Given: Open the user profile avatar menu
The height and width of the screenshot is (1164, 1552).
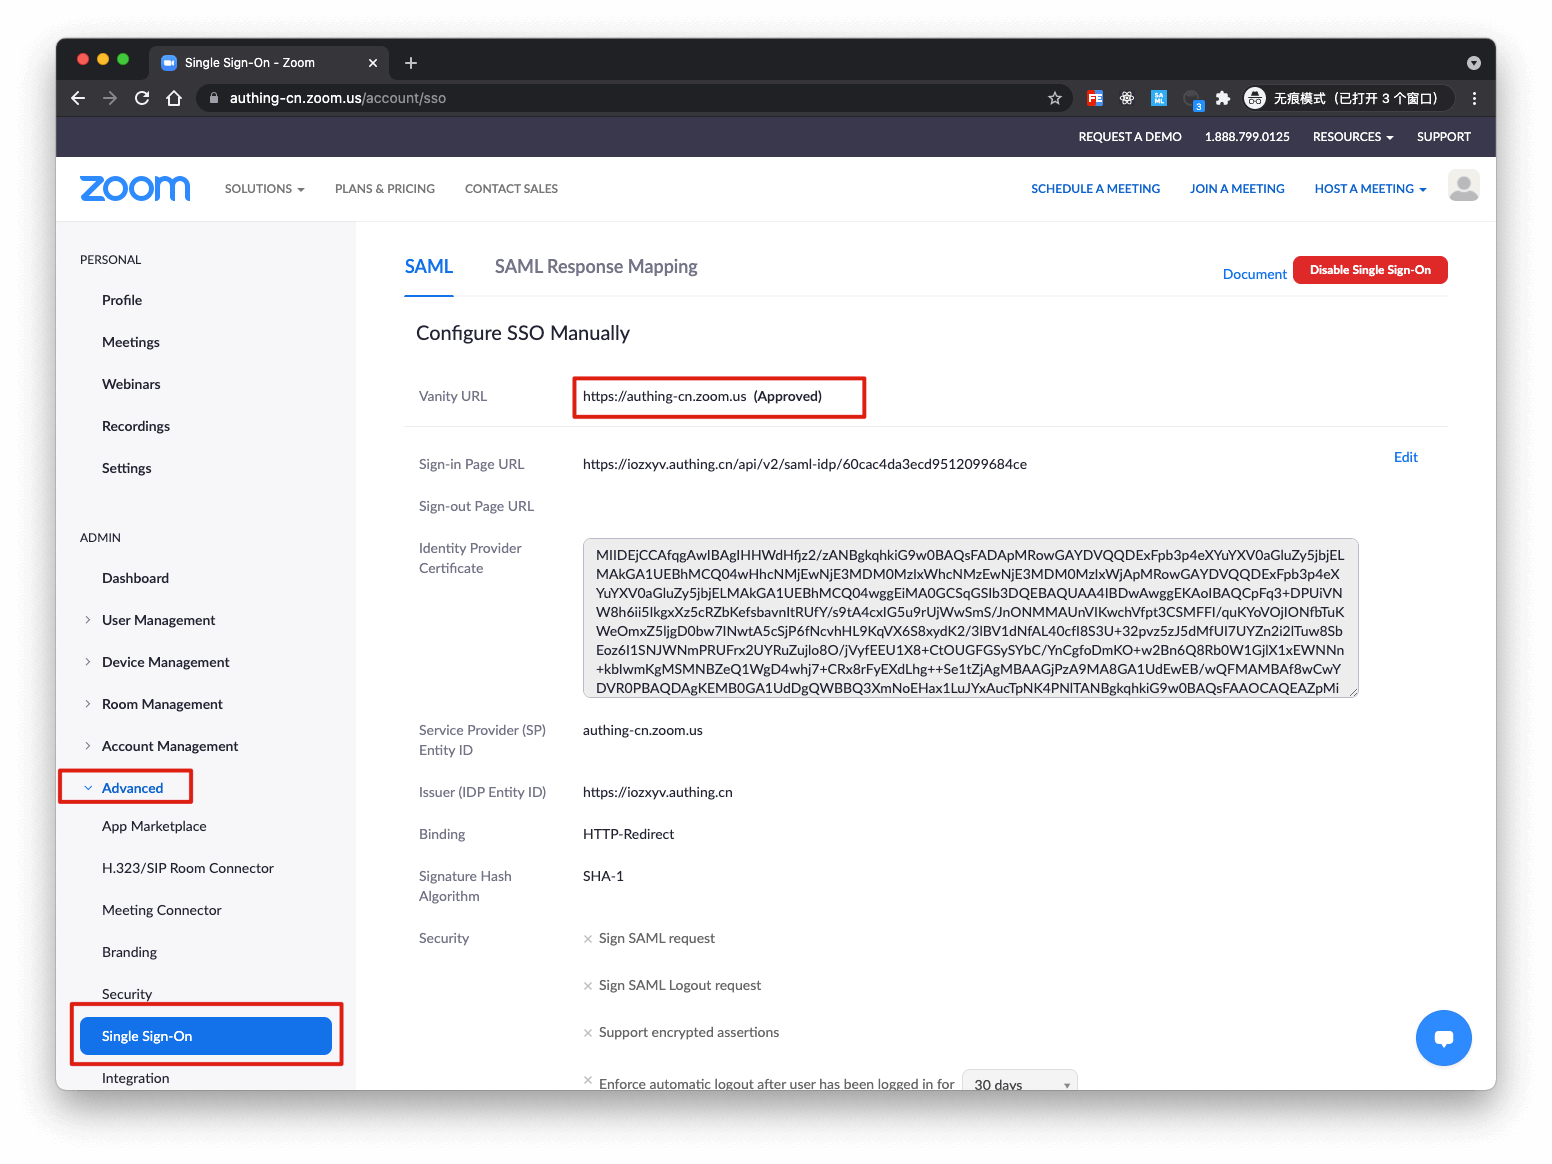Looking at the screenshot, I should (1463, 187).
